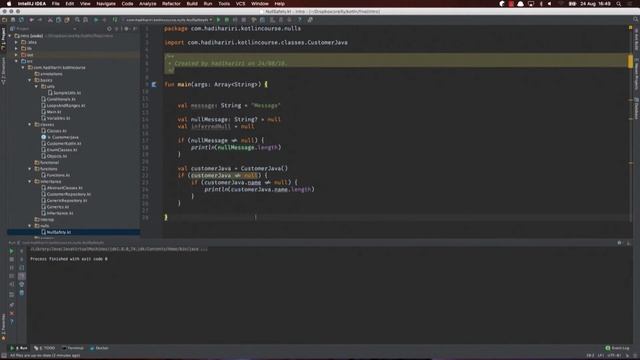The width and height of the screenshot is (640, 360).
Task: Click the Search Everywhere magnifier, top right
Action: click(x=636, y=20)
